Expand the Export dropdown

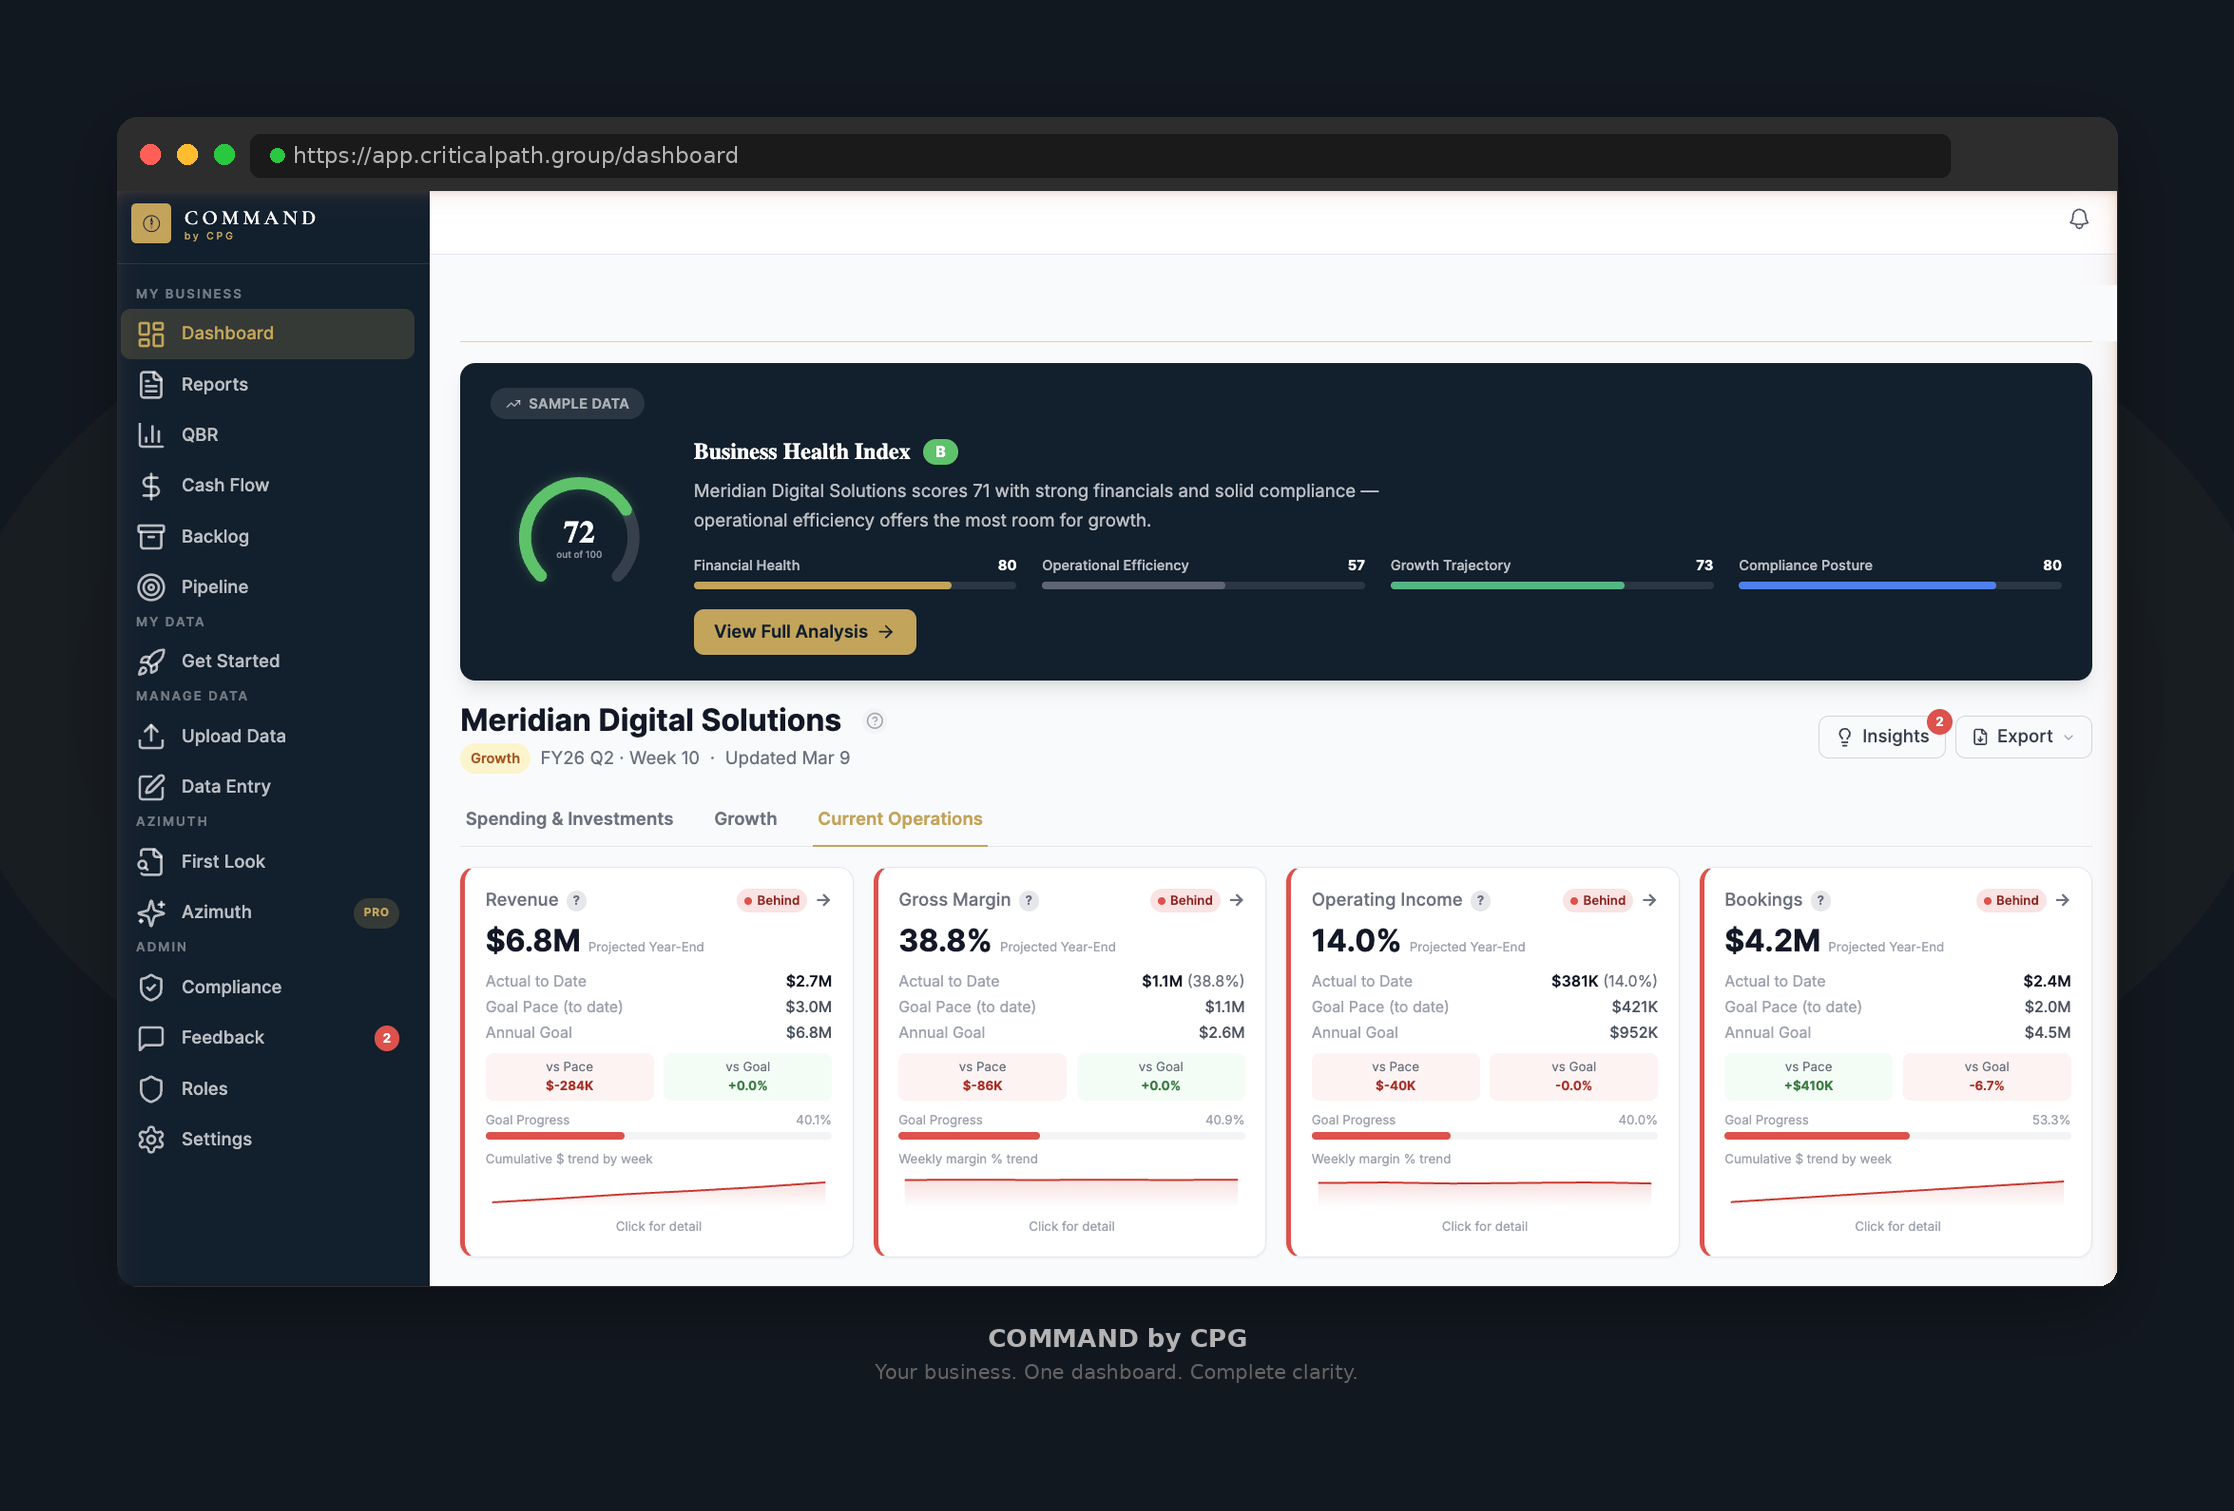tap(2023, 737)
